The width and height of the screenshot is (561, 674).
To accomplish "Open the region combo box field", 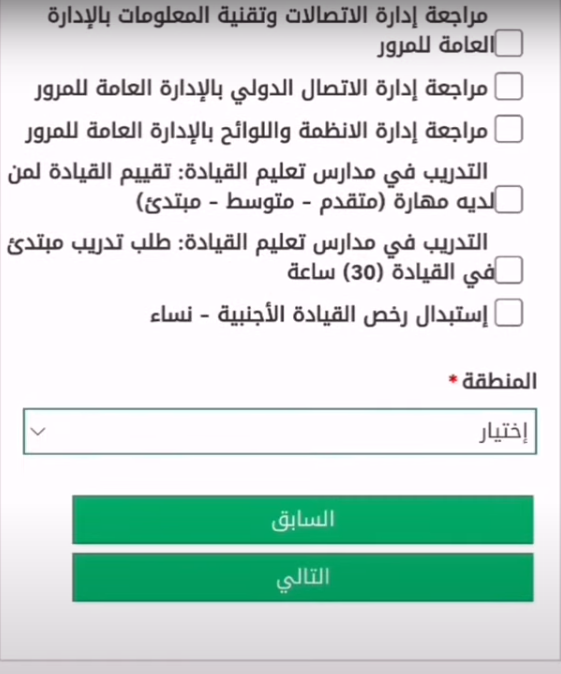I will [280, 431].
